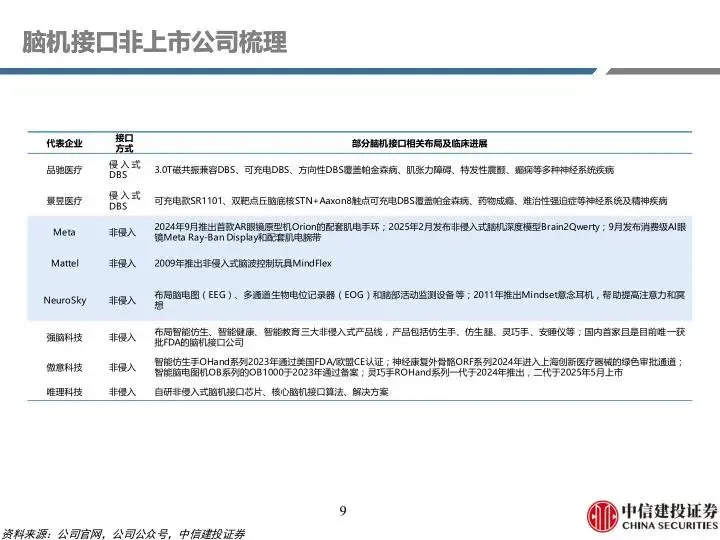Select the 傲意科技 company cell
720x540 pixels.
[x=64, y=367]
